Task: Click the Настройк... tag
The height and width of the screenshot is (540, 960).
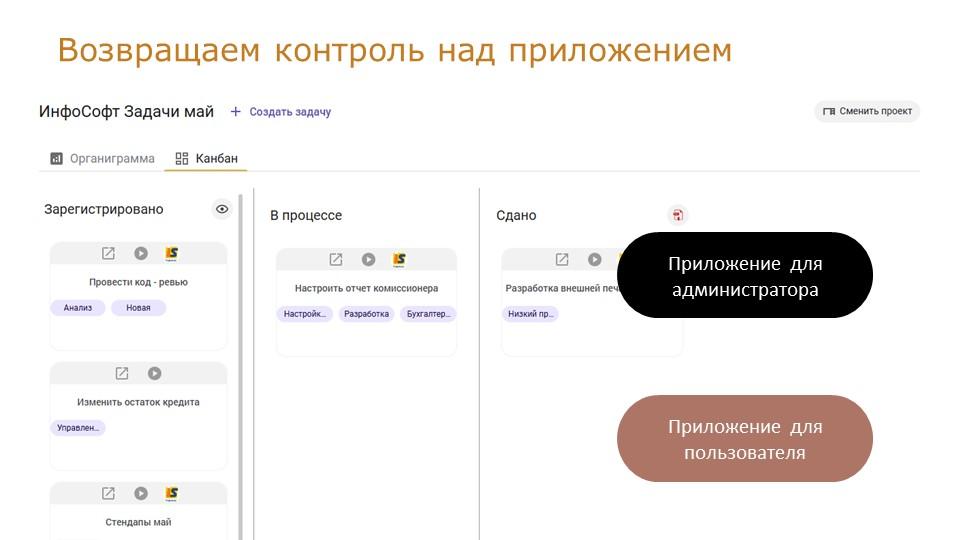Action: (304, 314)
